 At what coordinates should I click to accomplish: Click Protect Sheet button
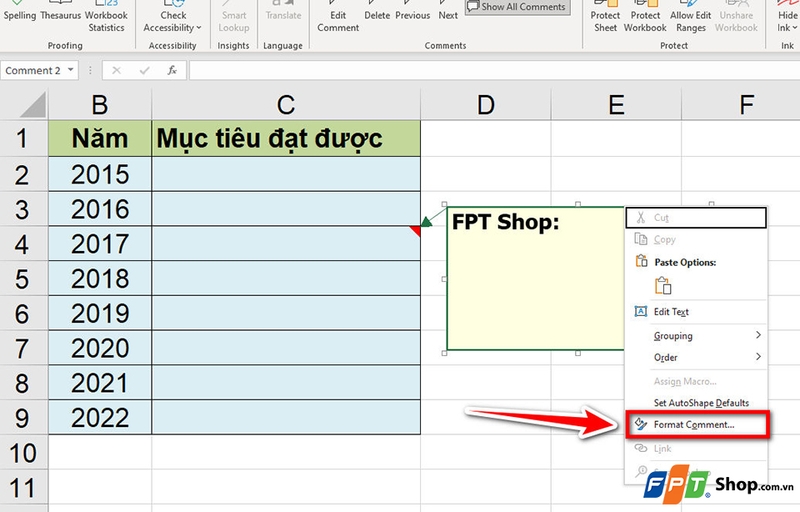point(605,18)
